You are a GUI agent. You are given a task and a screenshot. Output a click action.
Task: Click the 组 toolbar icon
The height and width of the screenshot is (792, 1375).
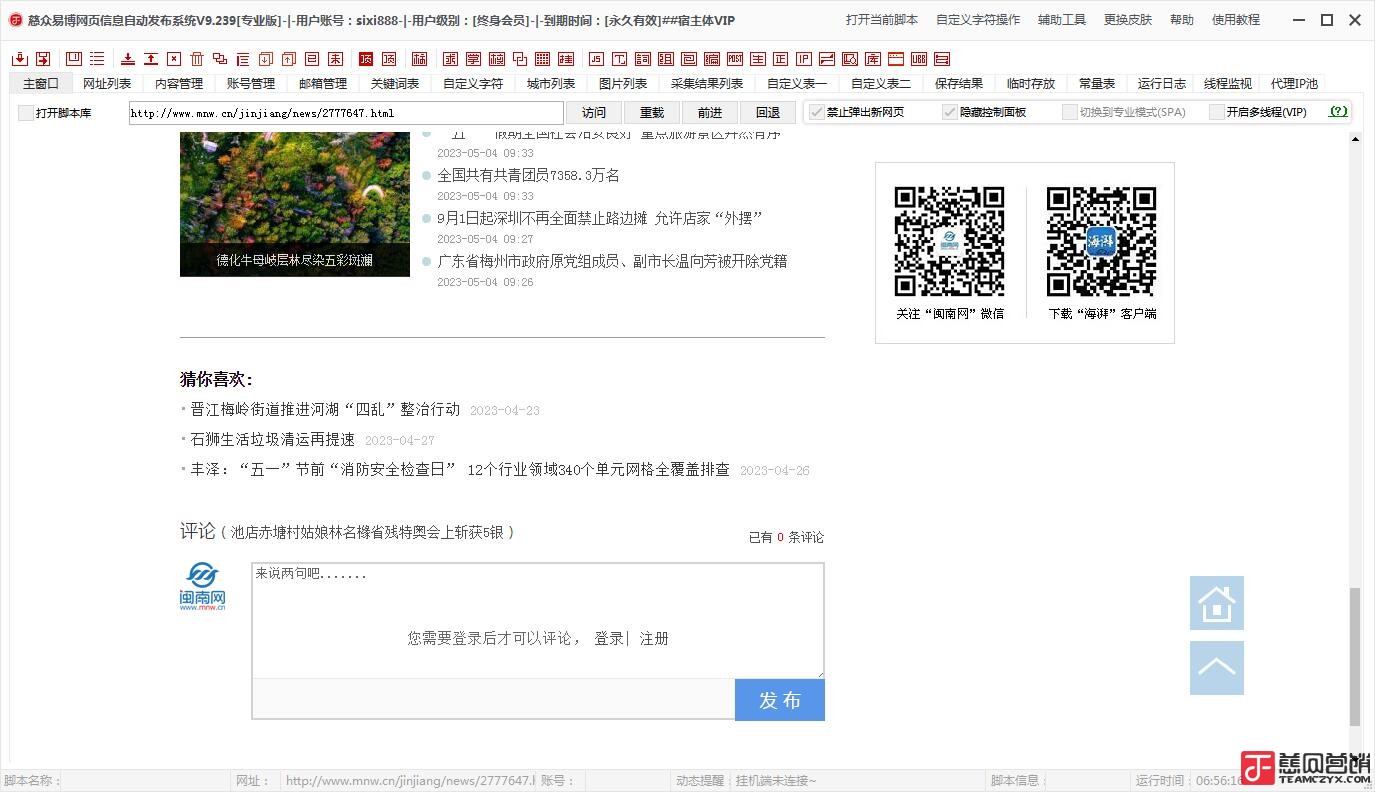click(x=666, y=59)
